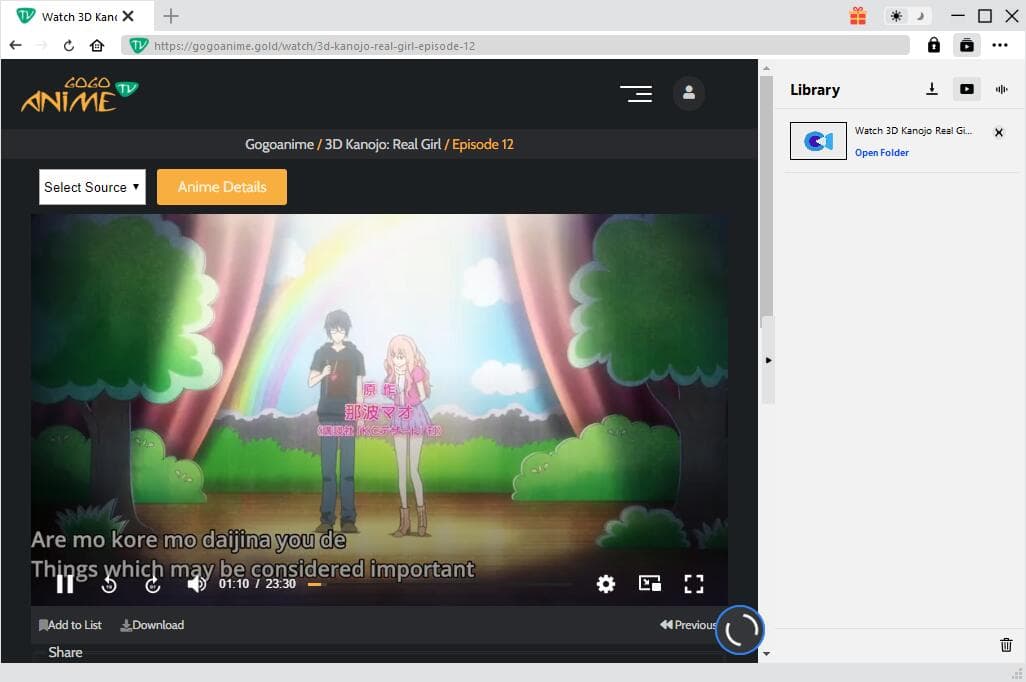
Task: Click the browser home icon
Action: tap(97, 45)
